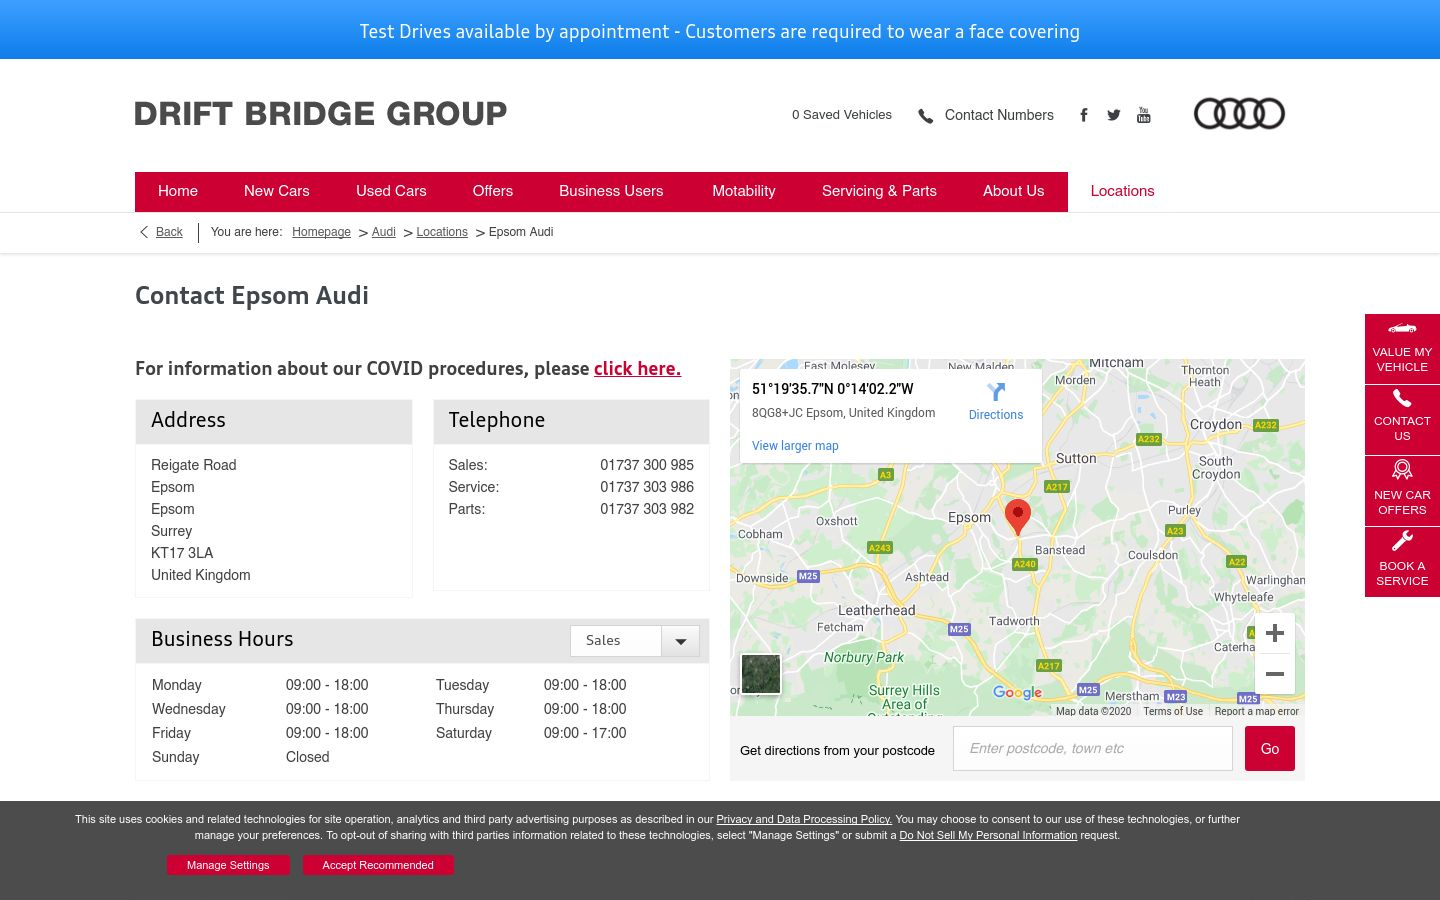
Task: Click the Saturday 09:00 - 17:00 hours
Action: (x=585, y=733)
